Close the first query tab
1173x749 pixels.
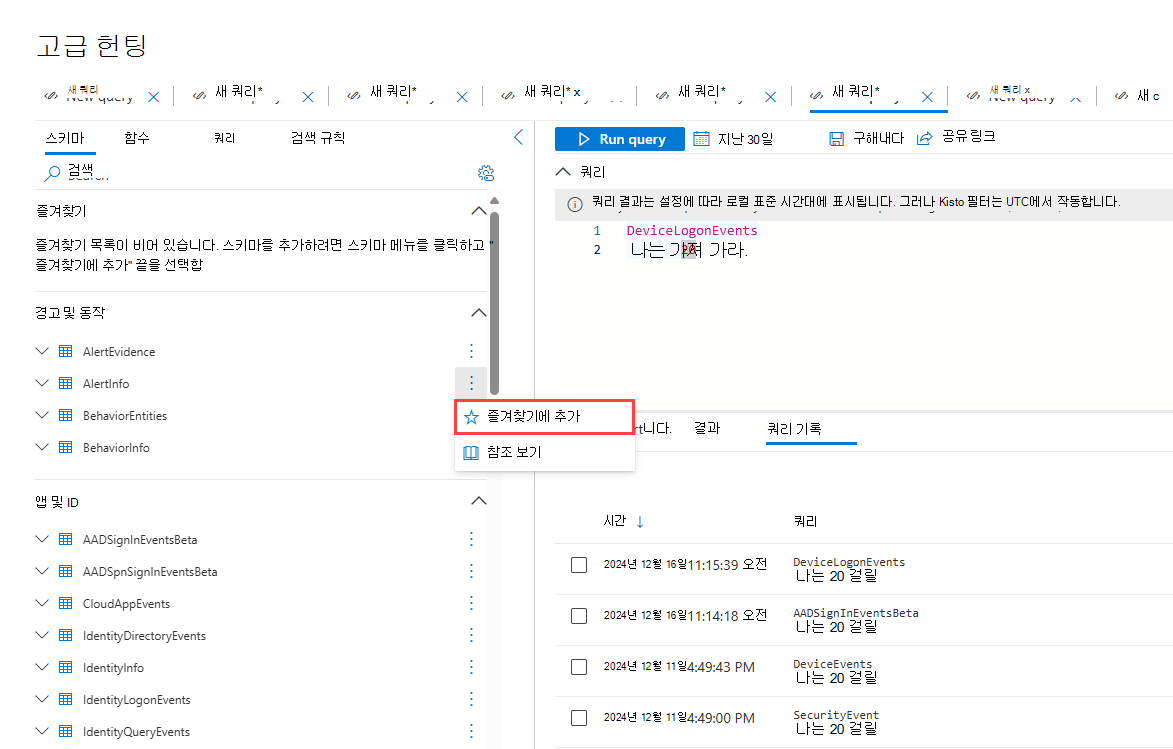pos(153,97)
